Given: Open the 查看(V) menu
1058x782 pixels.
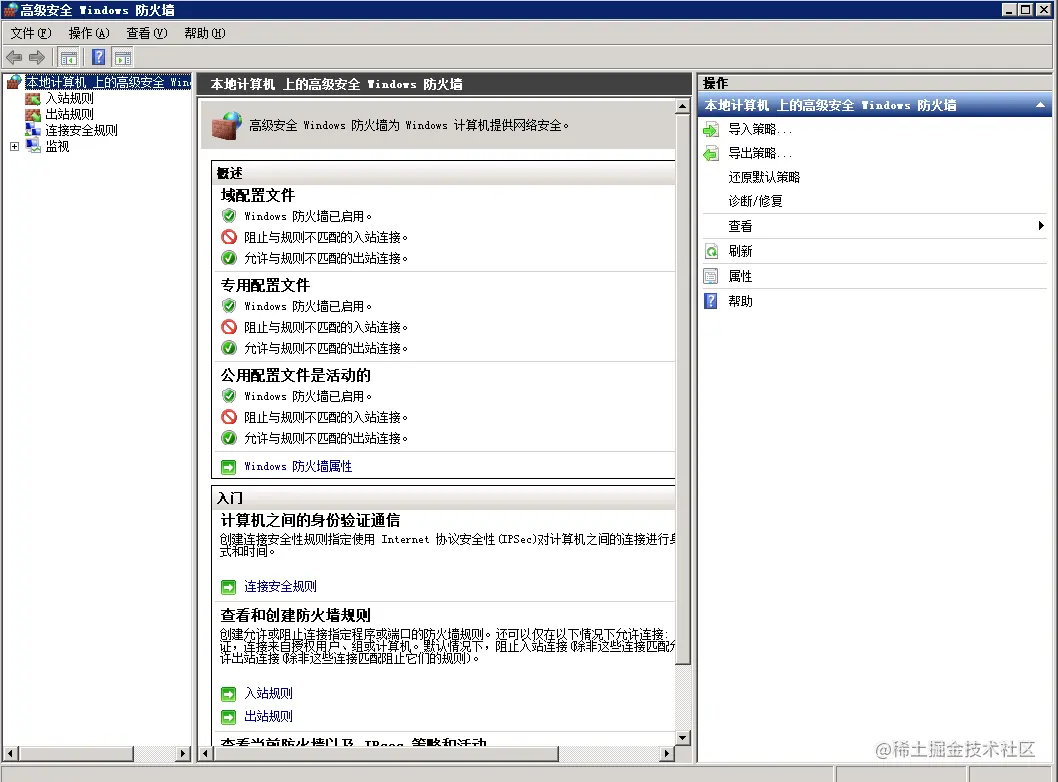Looking at the screenshot, I should (146, 33).
